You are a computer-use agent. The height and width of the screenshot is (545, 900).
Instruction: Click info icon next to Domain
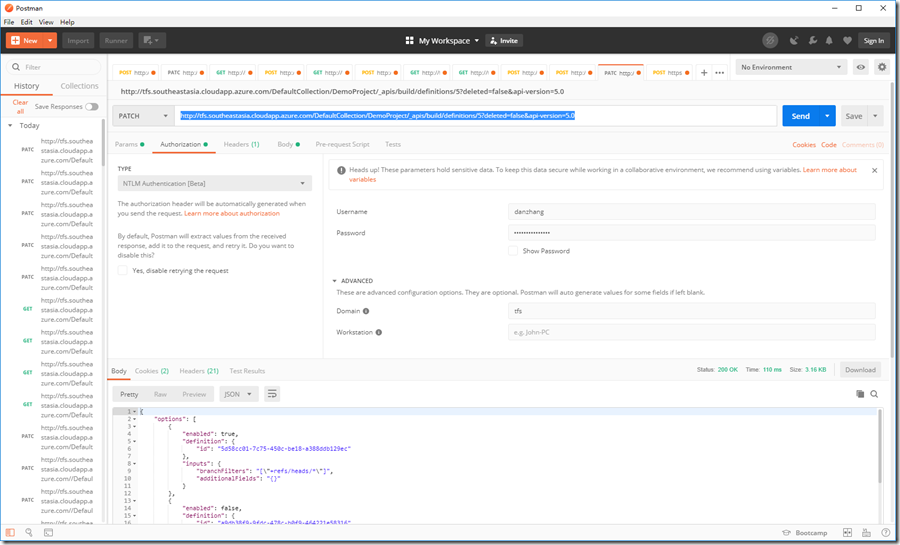coord(366,311)
